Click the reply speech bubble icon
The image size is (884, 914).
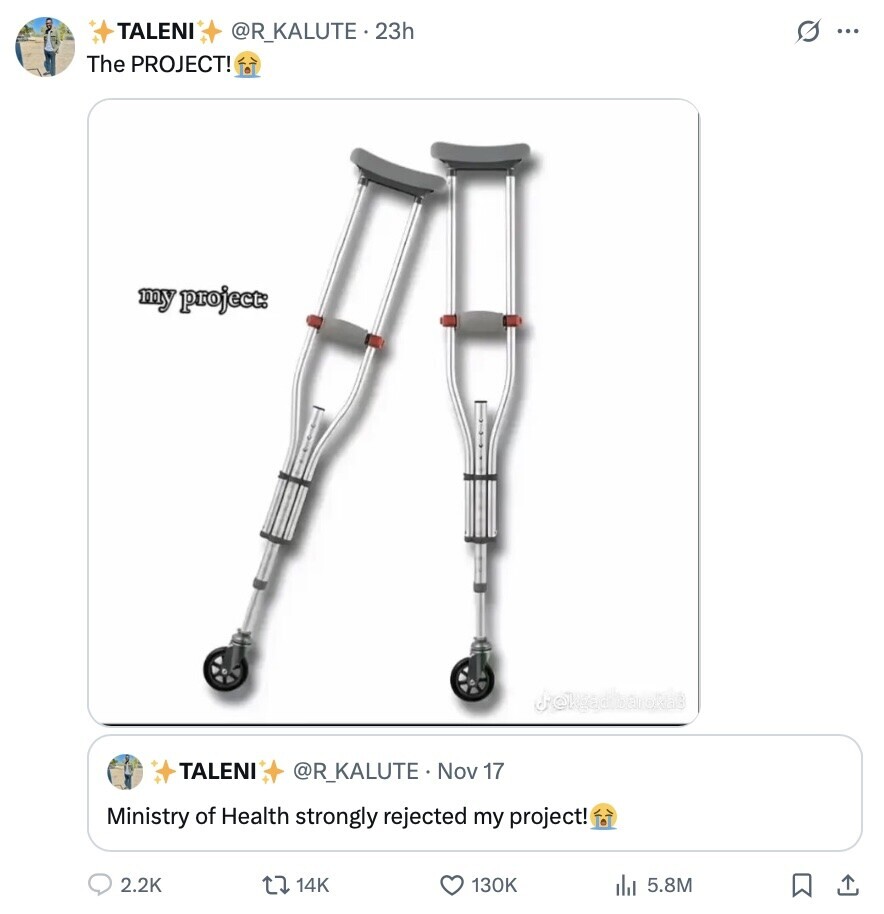point(100,884)
